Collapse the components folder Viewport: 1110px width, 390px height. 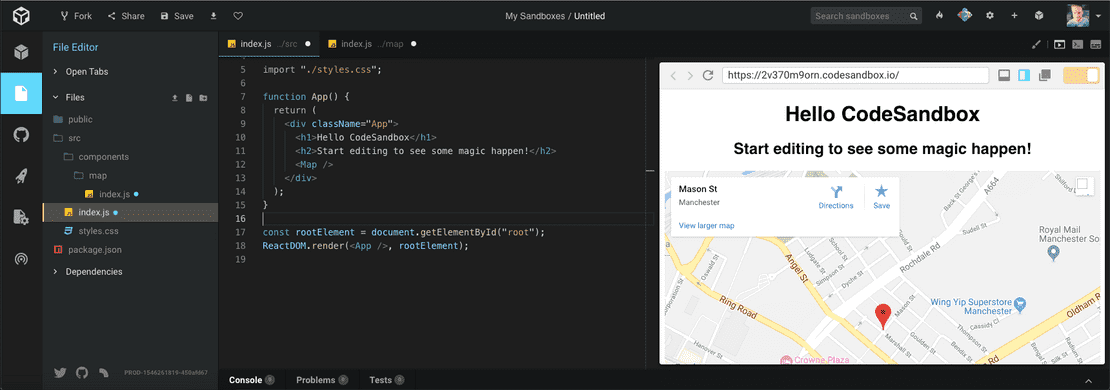click(130, 156)
